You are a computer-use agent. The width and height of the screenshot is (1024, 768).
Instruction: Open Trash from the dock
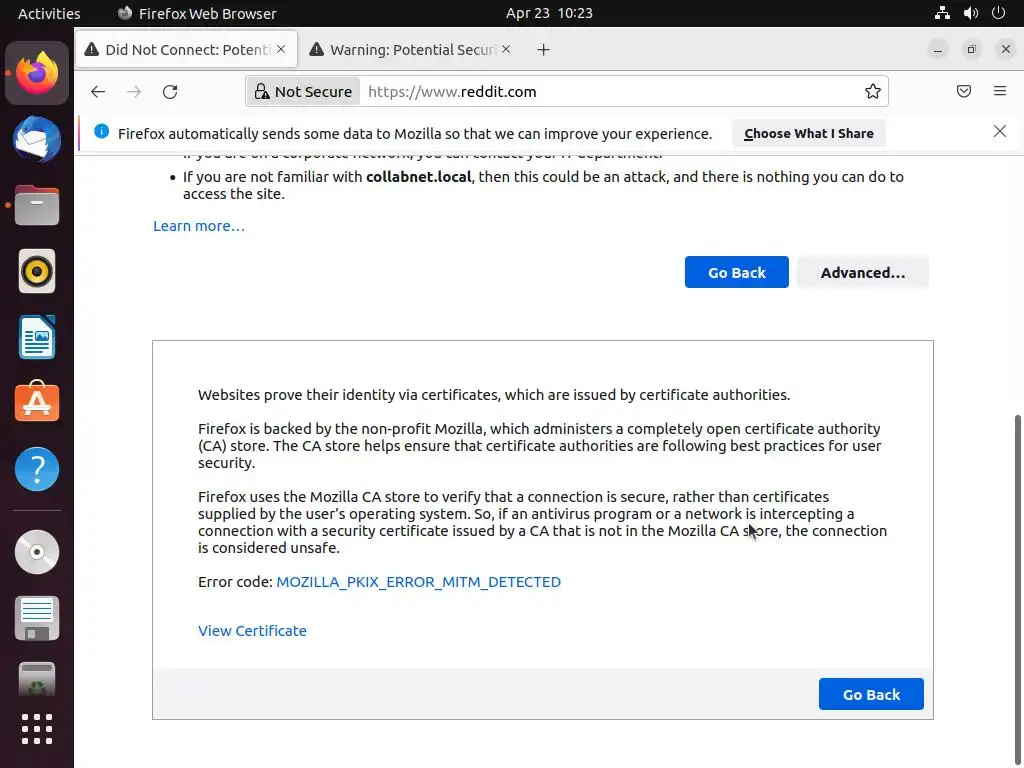pos(37,679)
